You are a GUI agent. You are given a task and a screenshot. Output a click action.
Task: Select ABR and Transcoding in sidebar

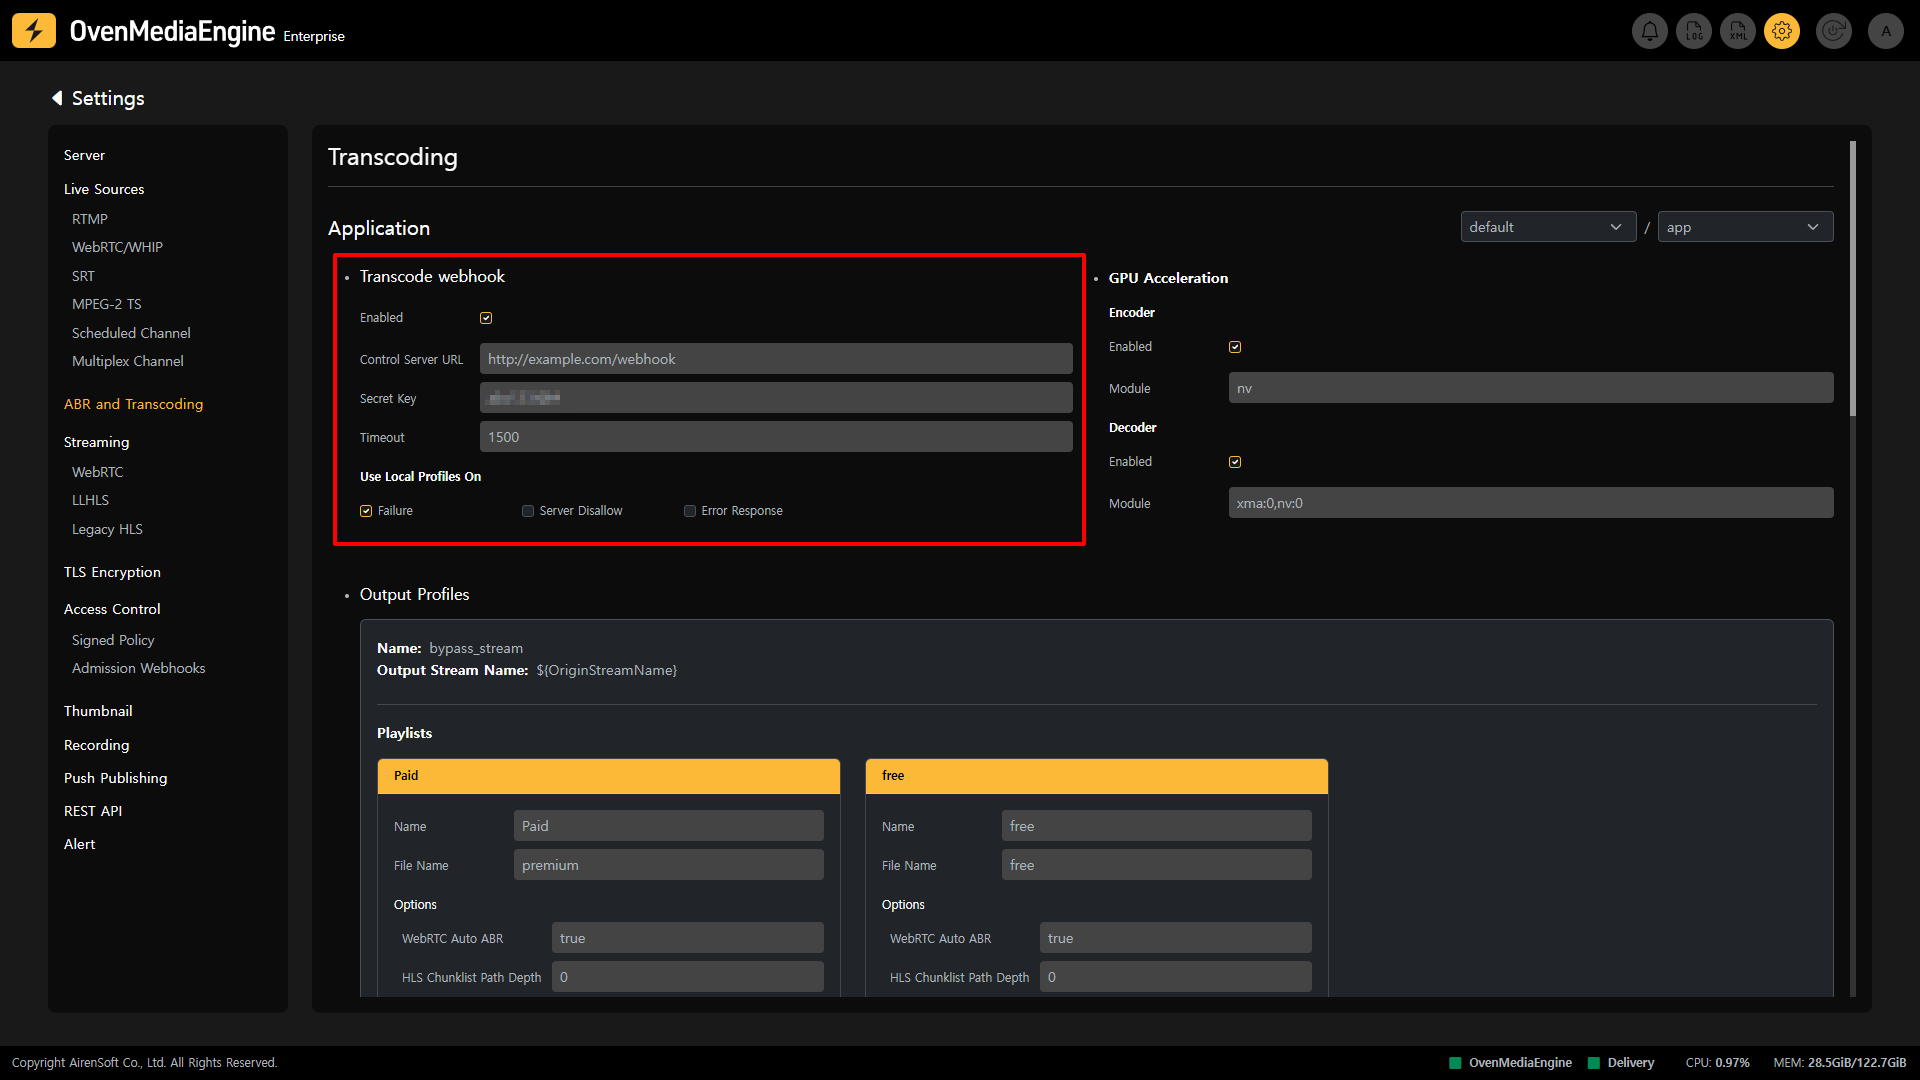(x=133, y=404)
